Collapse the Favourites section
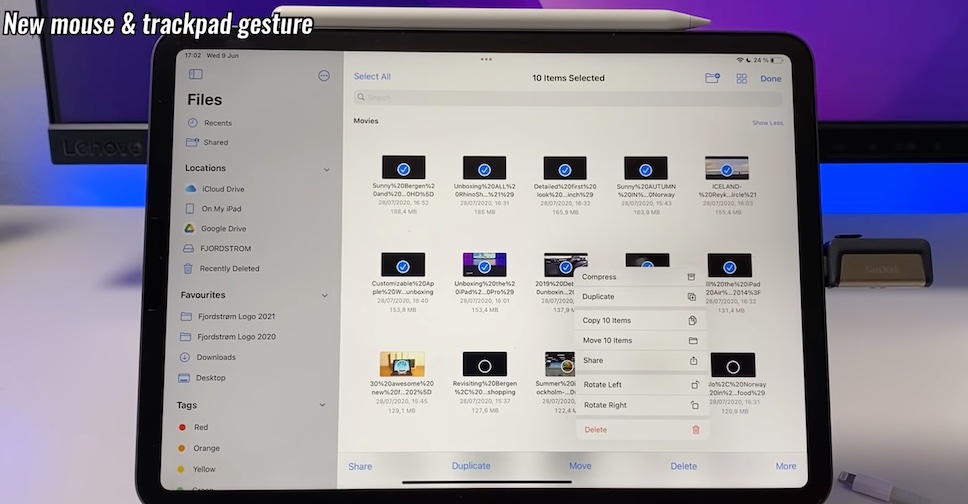The height and width of the screenshot is (504, 968). pyautogui.click(x=325, y=296)
